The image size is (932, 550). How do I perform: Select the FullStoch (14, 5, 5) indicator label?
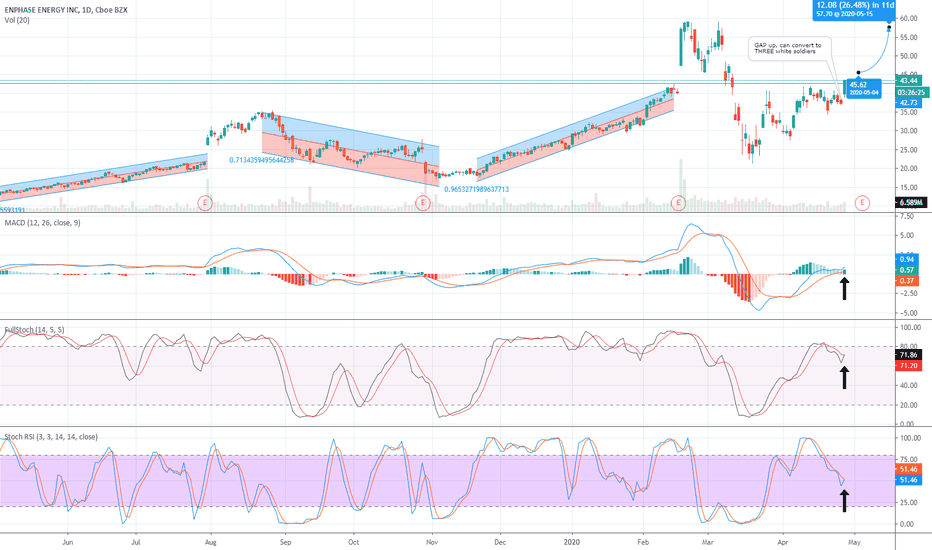point(34,329)
